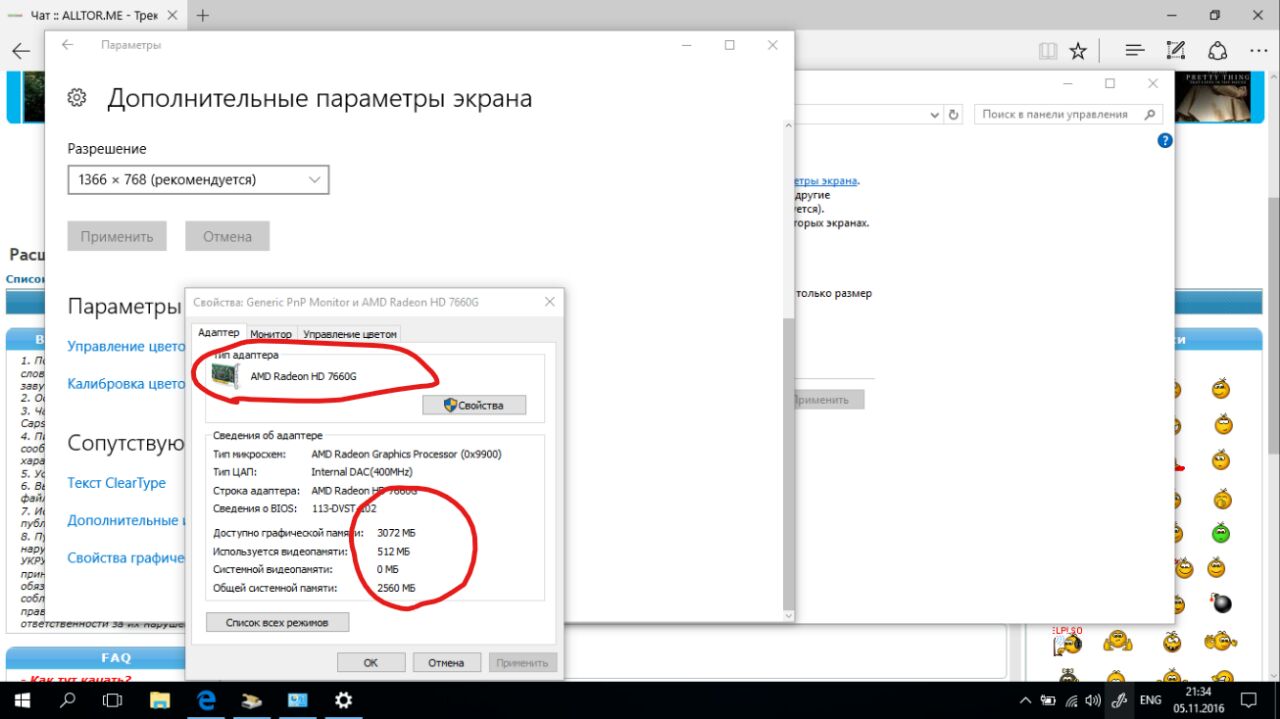Click disabled Применить in properties dialog
The image size is (1280, 719).
pyautogui.click(x=522, y=662)
